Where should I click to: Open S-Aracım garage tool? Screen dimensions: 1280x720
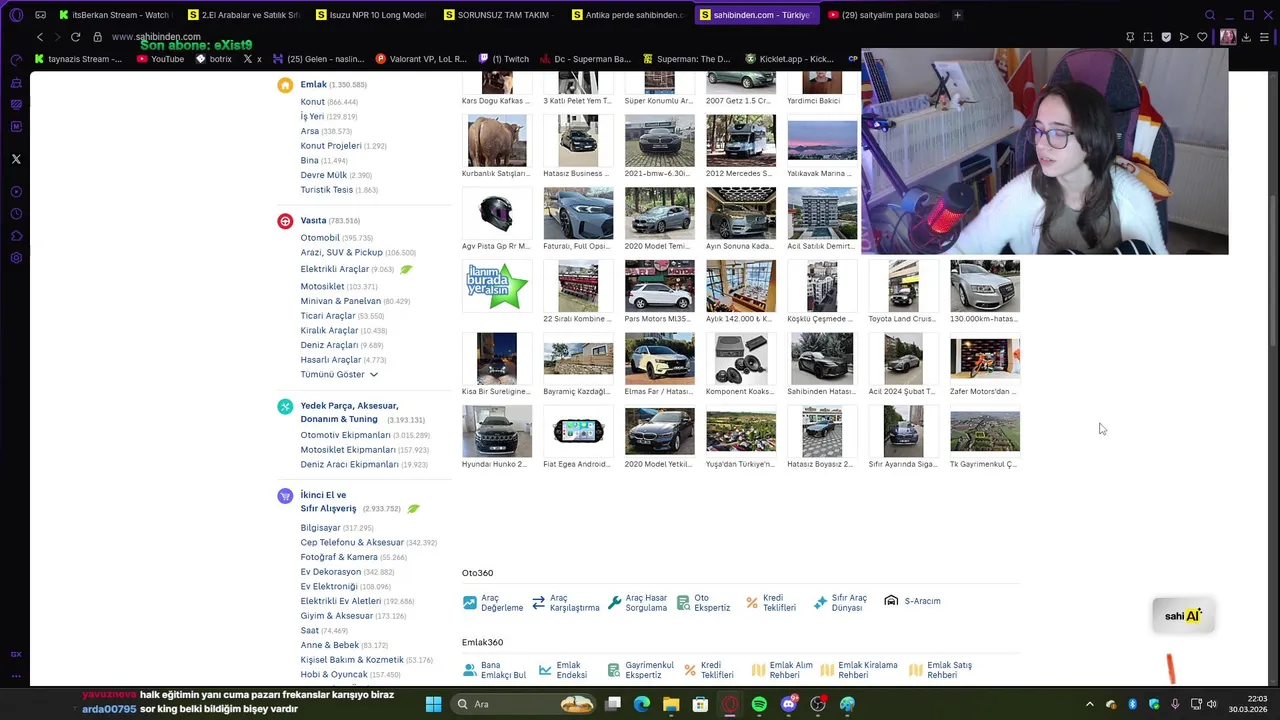tap(912, 601)
